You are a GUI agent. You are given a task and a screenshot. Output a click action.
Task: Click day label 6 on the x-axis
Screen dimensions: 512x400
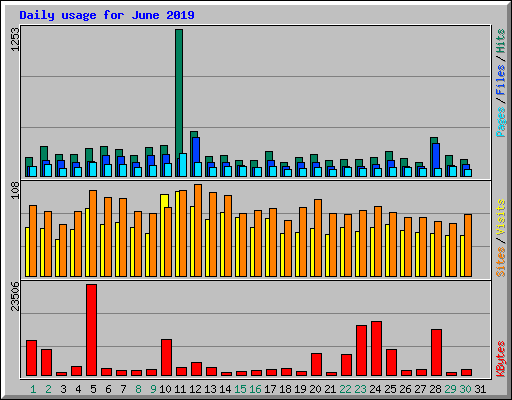[x=108, y=389]
